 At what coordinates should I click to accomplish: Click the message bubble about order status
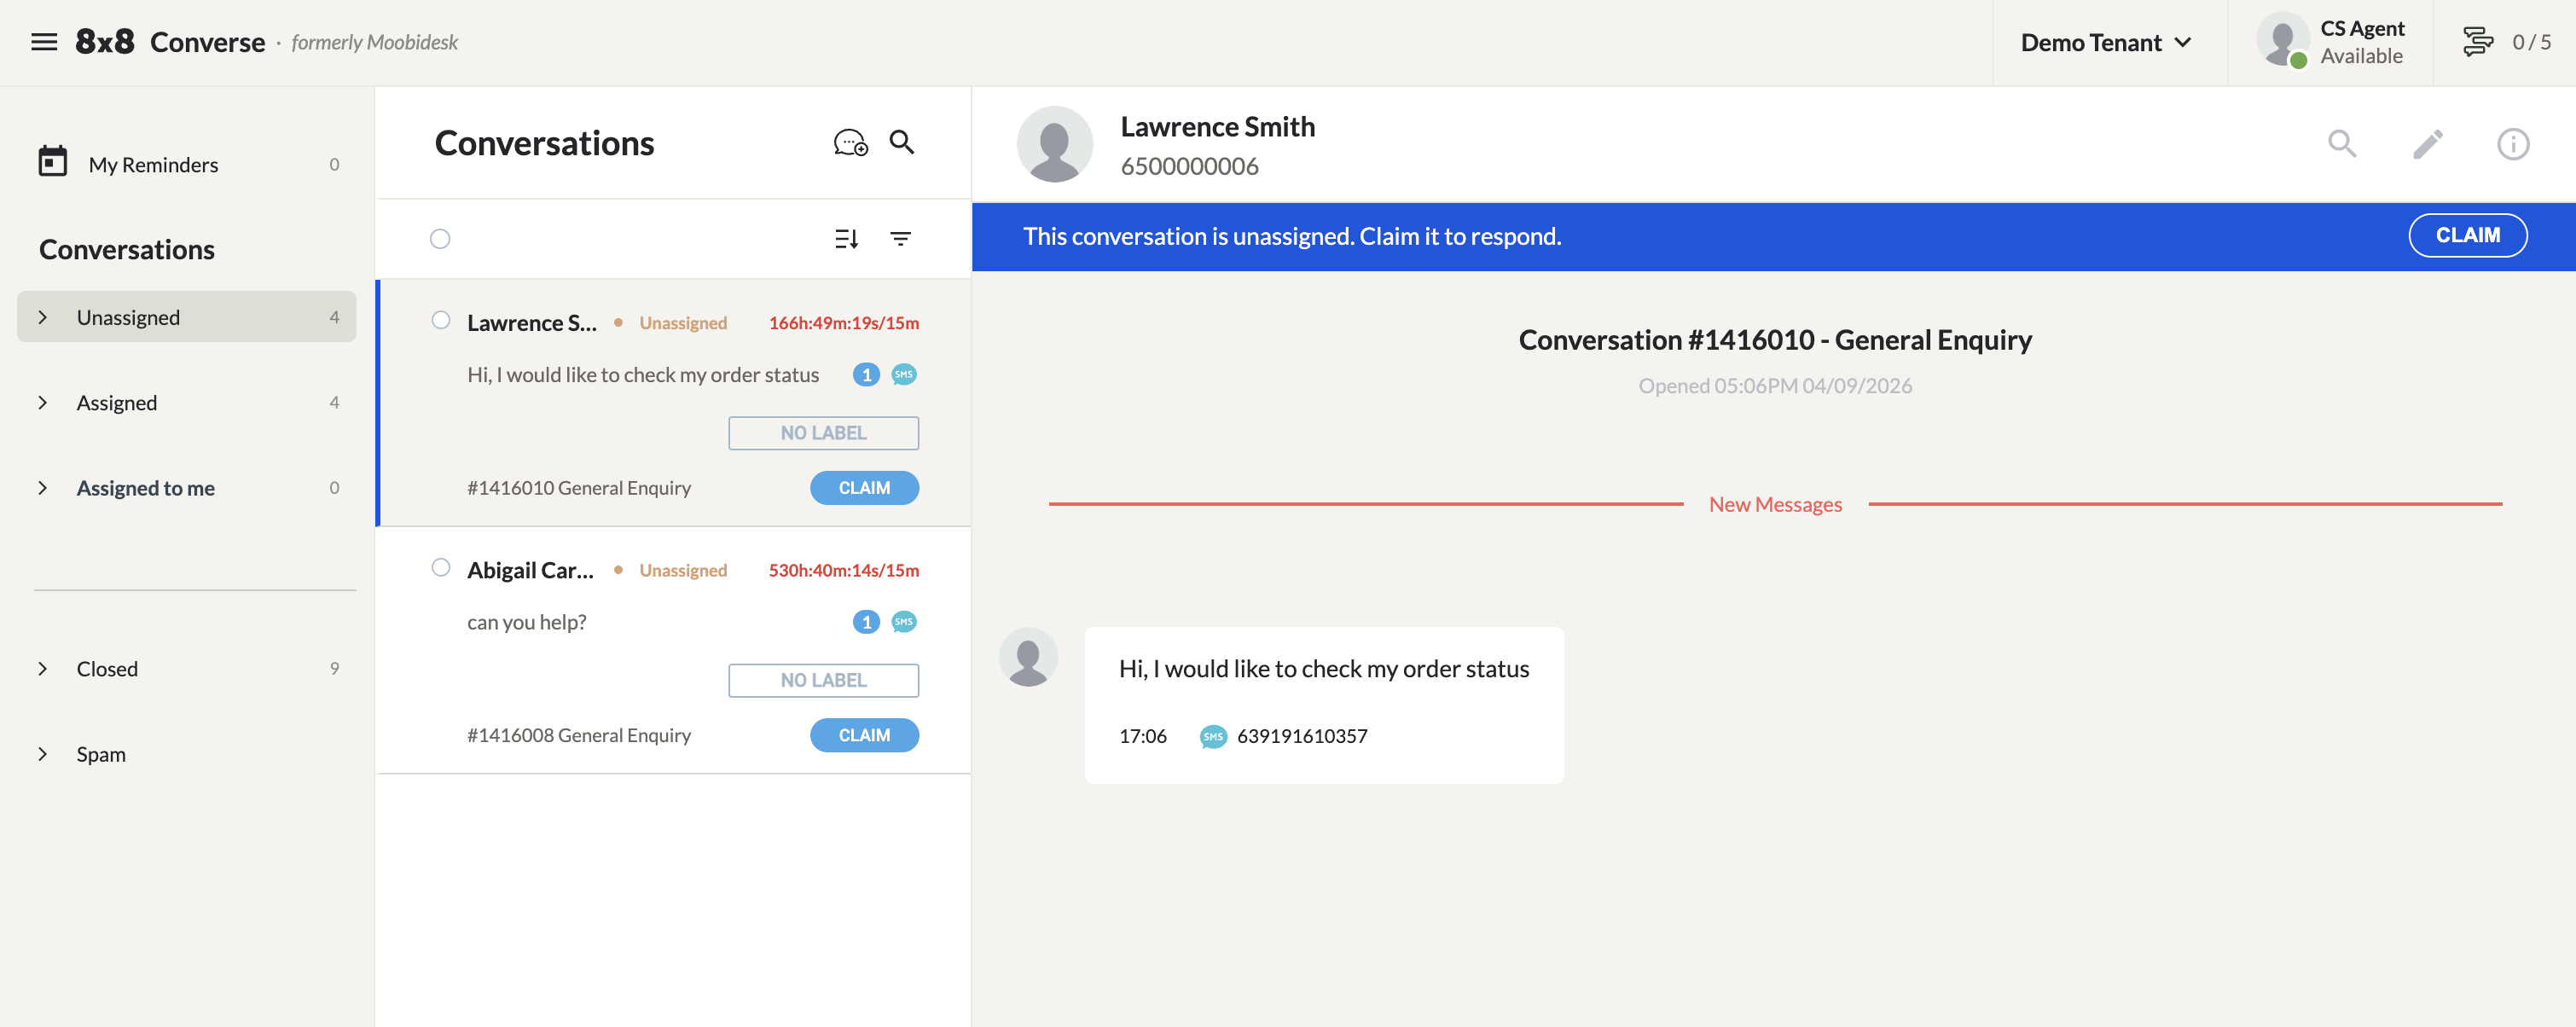[x=1324, y=704]
